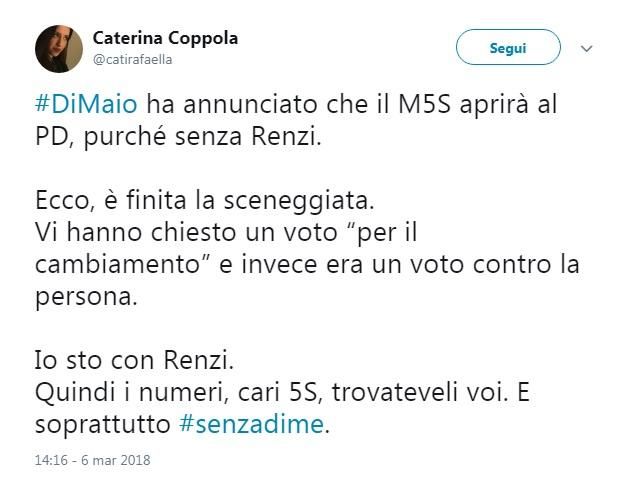Open the #senzadime hashtag

pyautogui.click(x=252, y=423)
